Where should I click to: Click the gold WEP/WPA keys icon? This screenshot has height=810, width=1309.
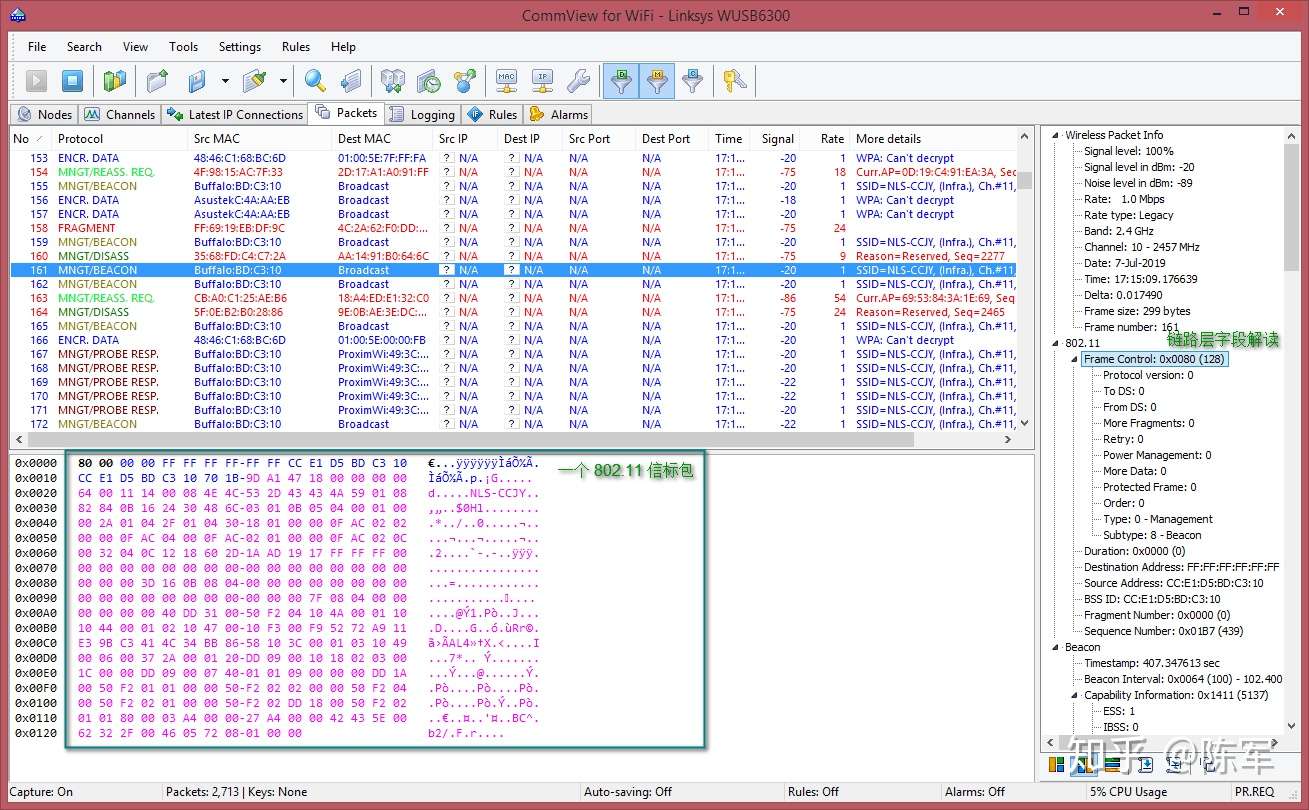point(735,81)
